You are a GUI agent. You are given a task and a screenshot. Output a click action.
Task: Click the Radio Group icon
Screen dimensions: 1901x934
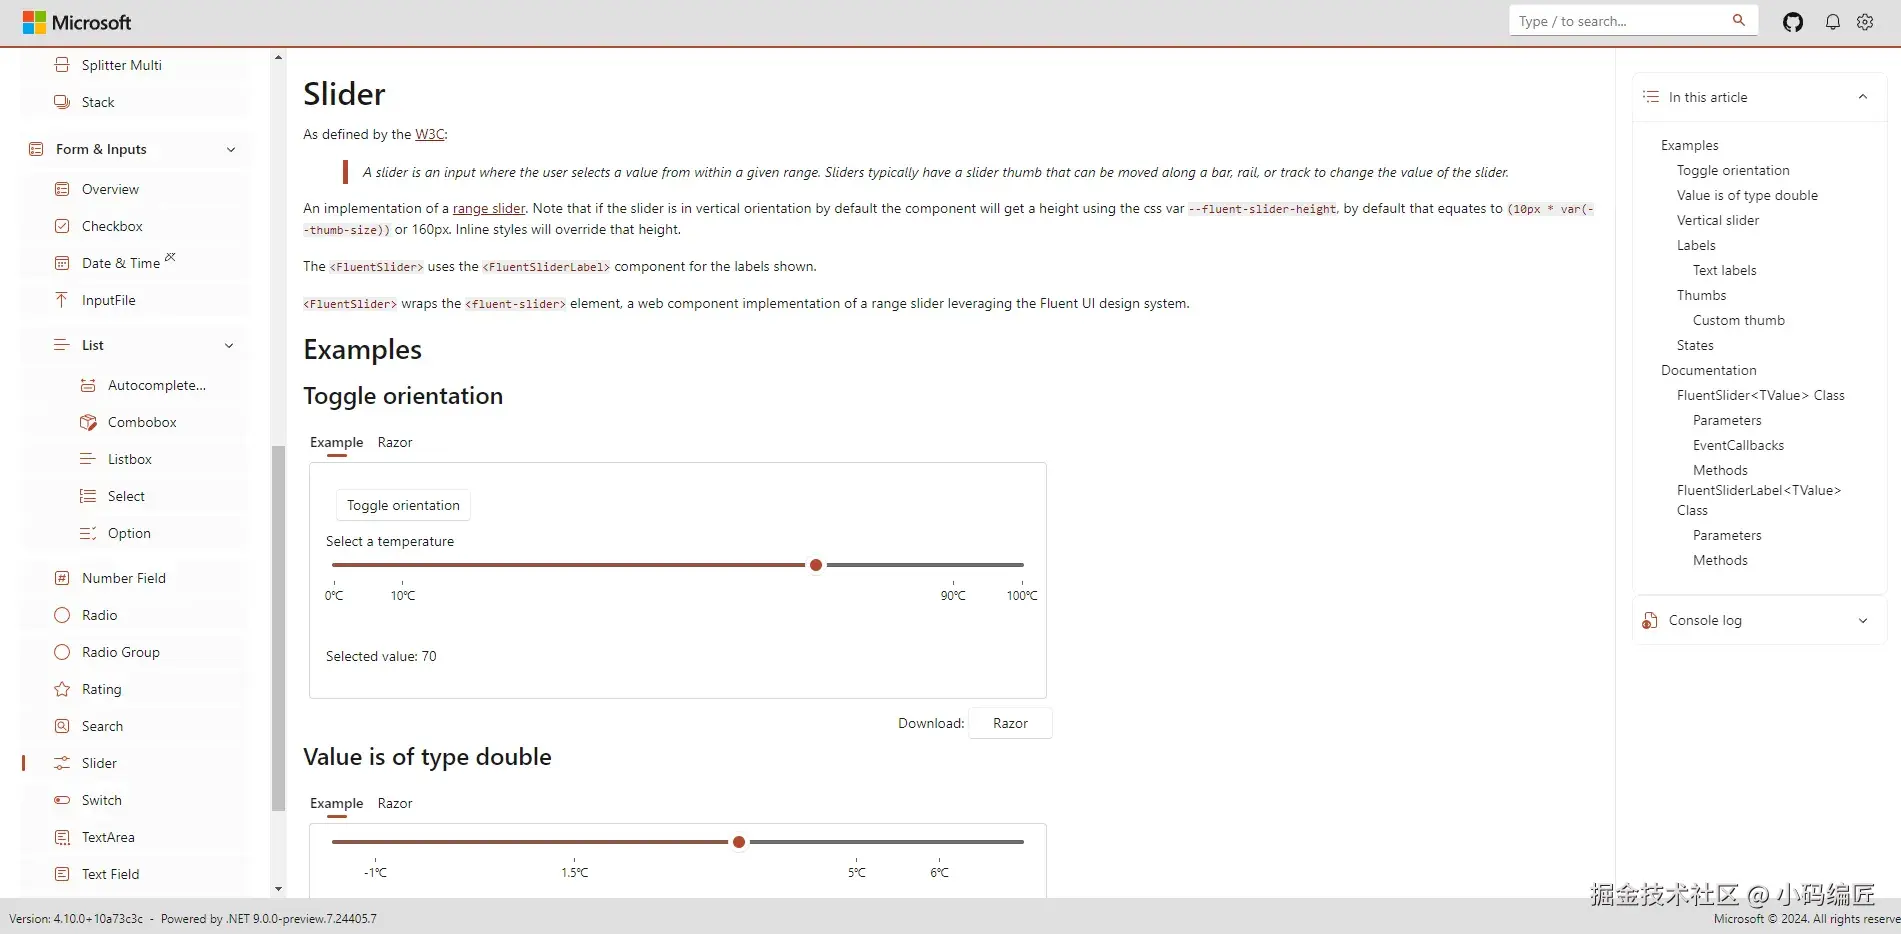click(x=62, y=652)
